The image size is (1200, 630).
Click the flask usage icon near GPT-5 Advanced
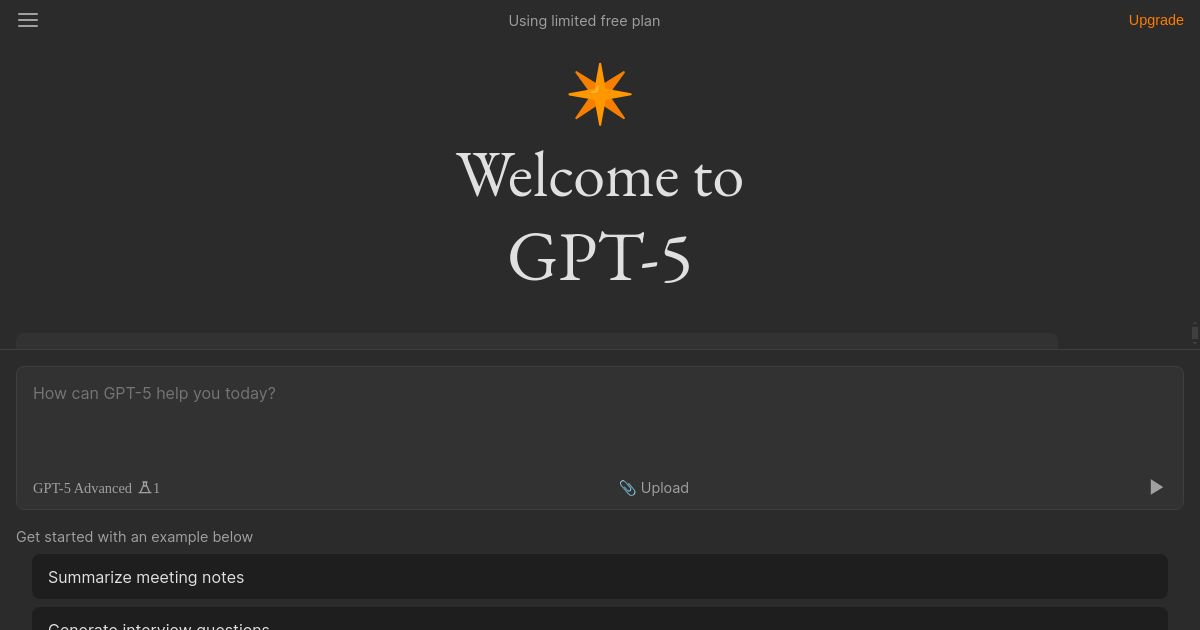(144, 487)
